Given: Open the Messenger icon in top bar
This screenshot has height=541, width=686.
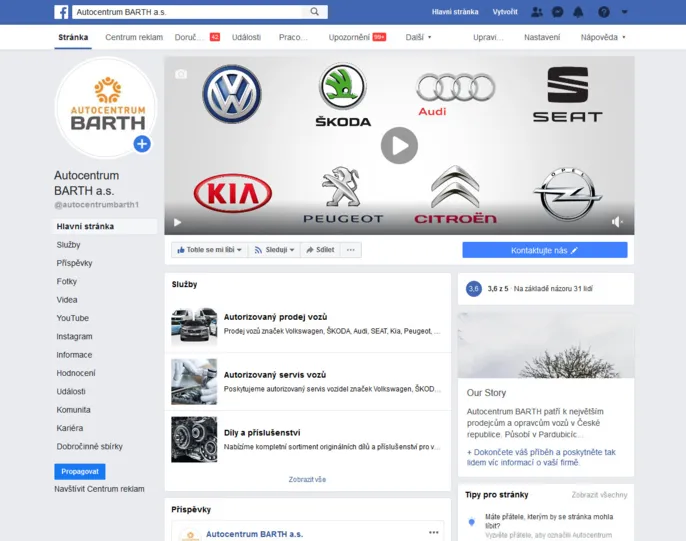Looking at the screenshot, I should click(557, 12).
